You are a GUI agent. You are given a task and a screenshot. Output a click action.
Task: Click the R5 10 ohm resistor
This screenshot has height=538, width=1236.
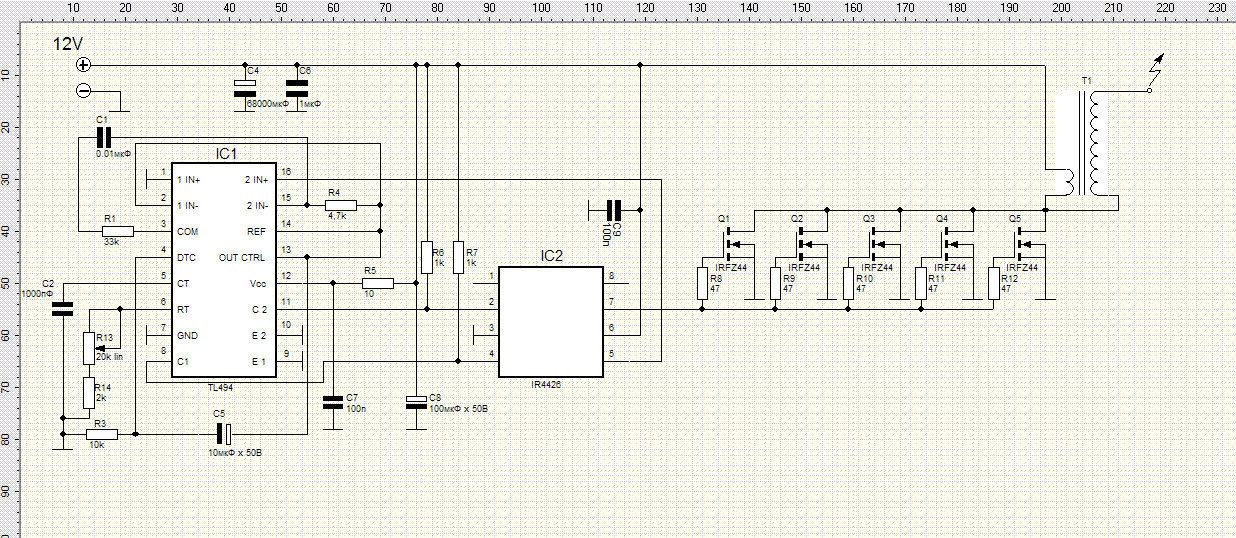pyautogui.click(x=377, y=284)
